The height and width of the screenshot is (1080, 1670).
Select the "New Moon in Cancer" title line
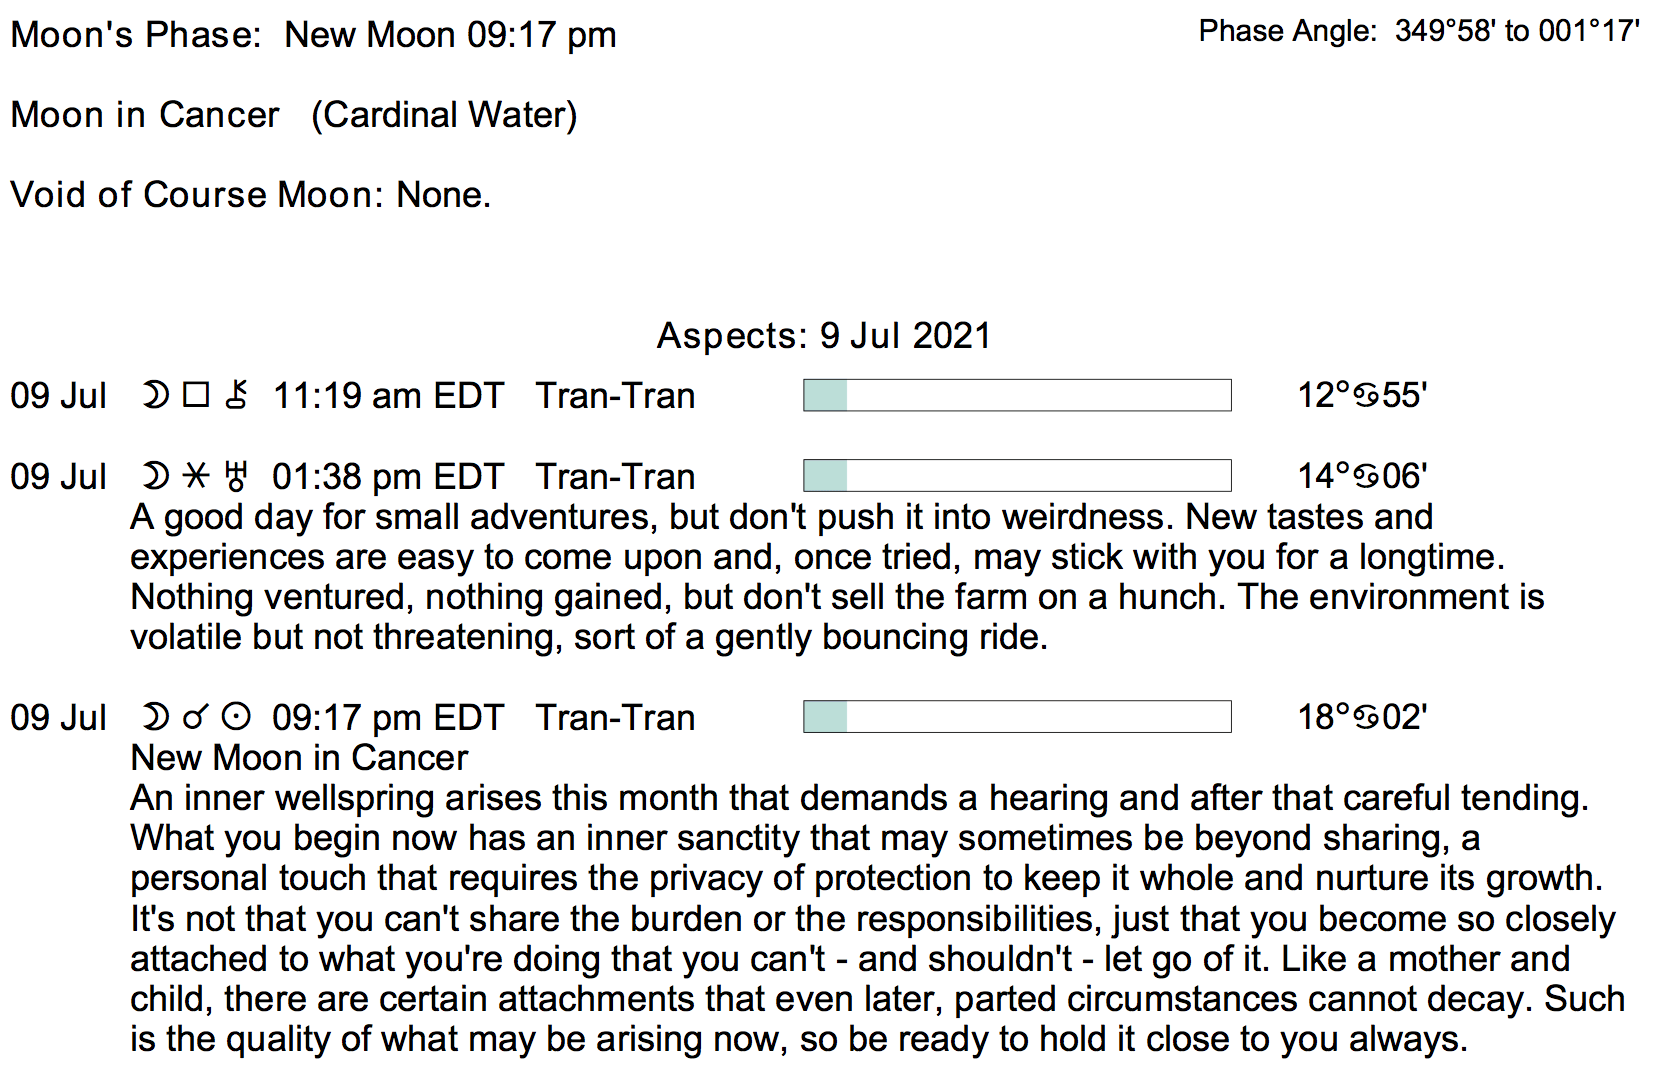299,758
